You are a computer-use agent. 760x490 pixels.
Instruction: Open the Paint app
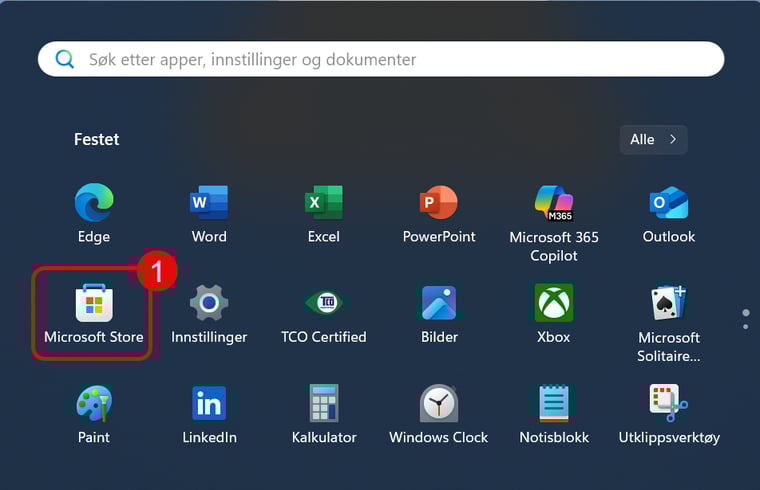point(94,414)
